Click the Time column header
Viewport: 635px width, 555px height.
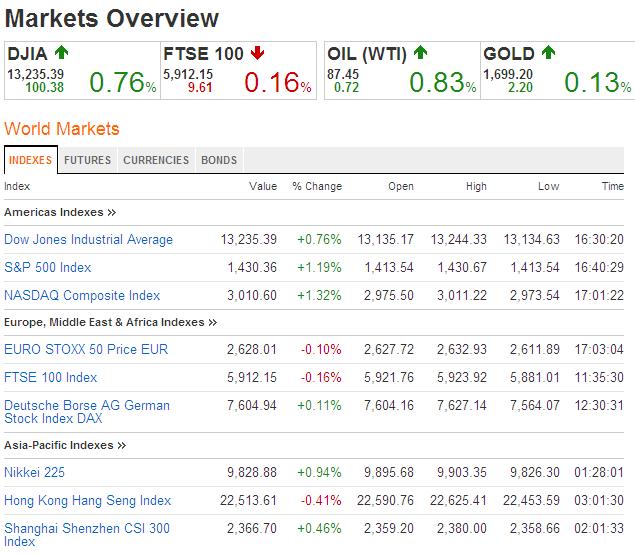pos(613,186)
